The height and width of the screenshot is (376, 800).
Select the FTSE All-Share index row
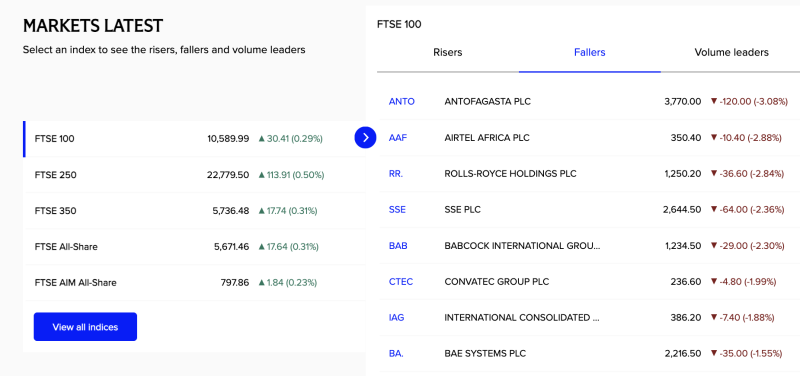(x=194, y=247)
